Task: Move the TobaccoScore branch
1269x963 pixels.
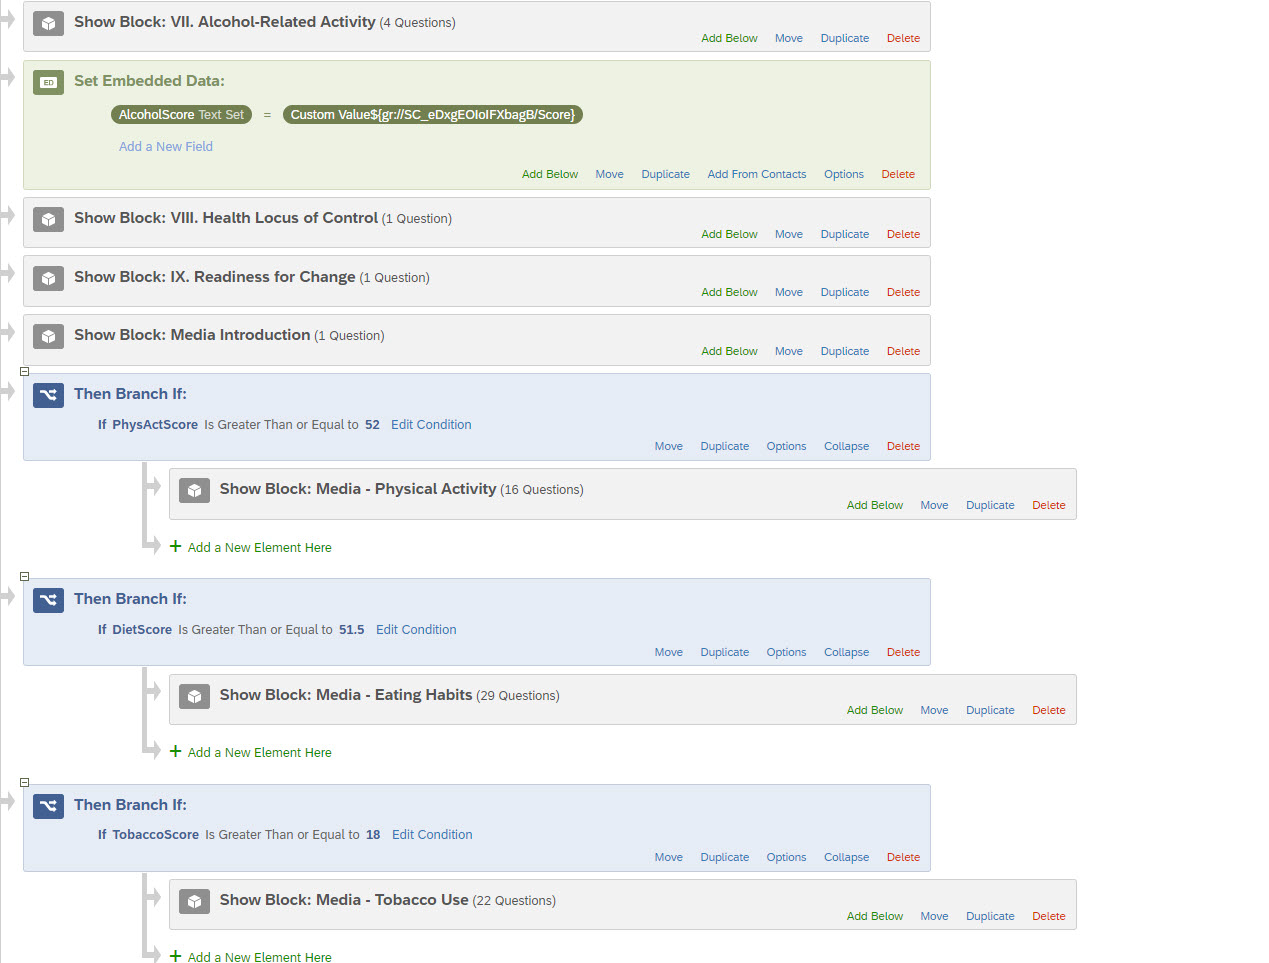Action: (x=668, y=858)
